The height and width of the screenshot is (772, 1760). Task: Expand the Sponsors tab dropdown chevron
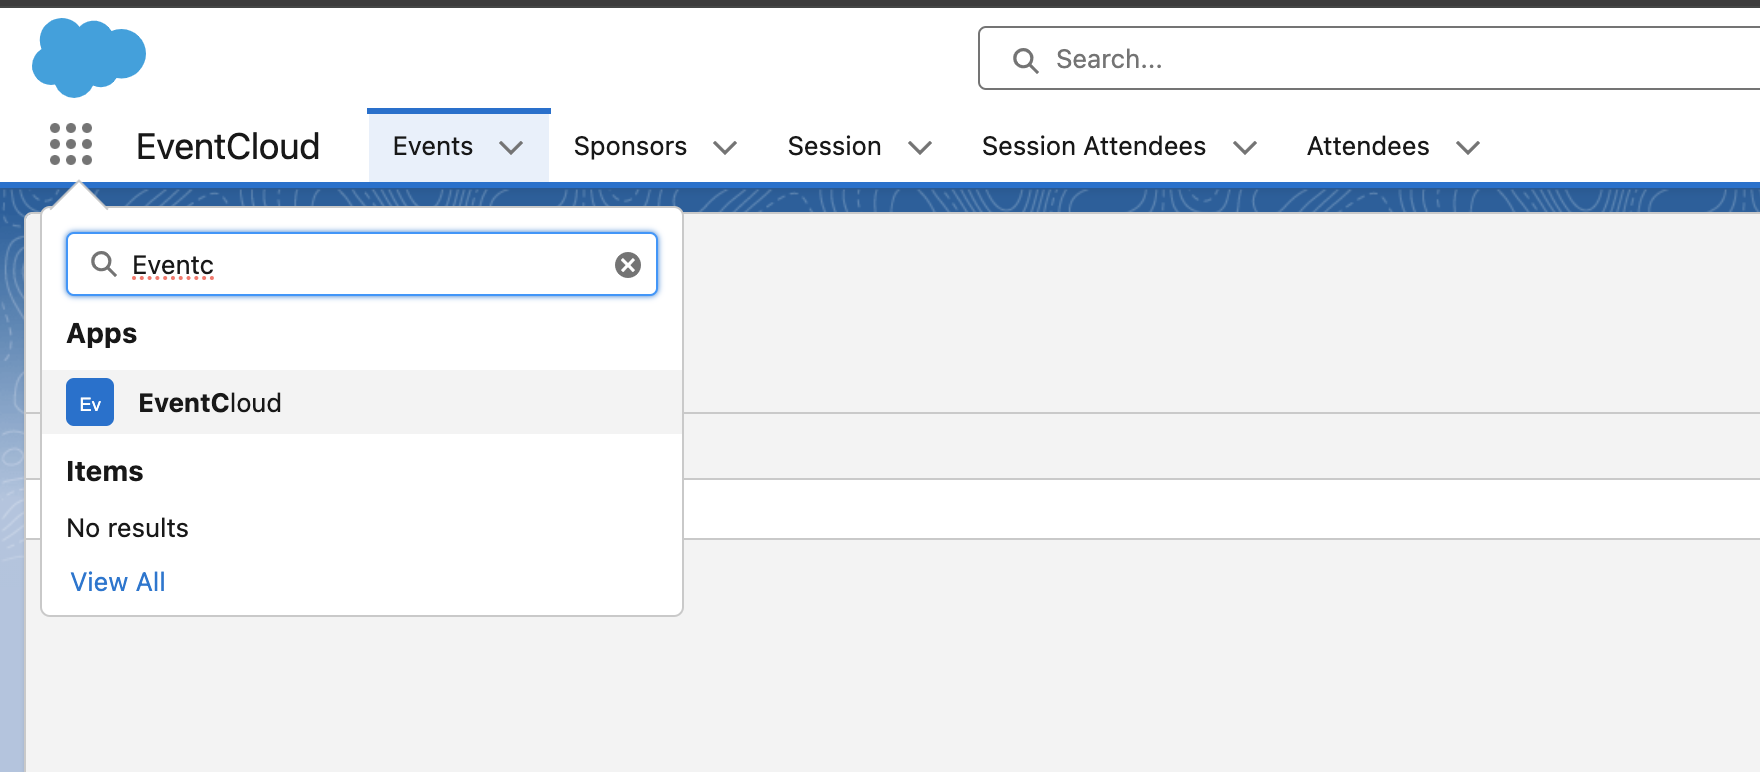point(725,148)
